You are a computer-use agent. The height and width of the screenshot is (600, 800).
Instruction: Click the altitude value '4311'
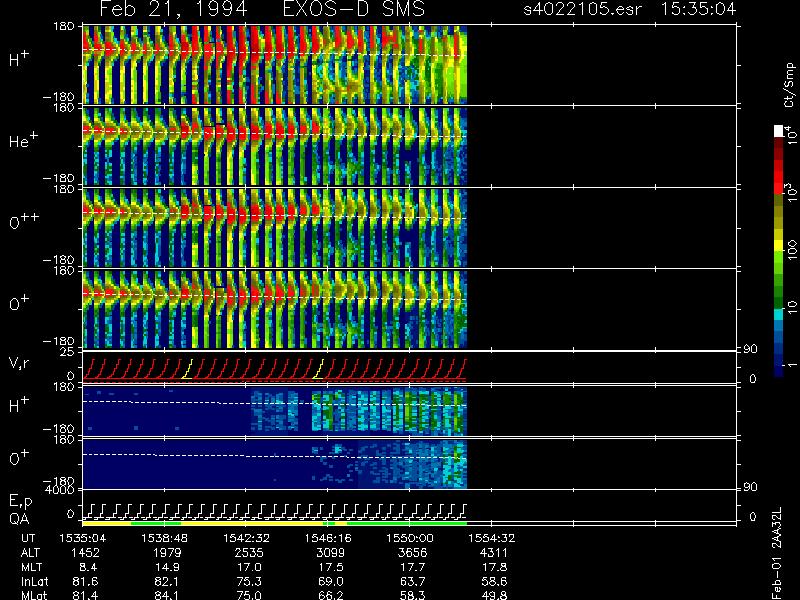[494, 553]
